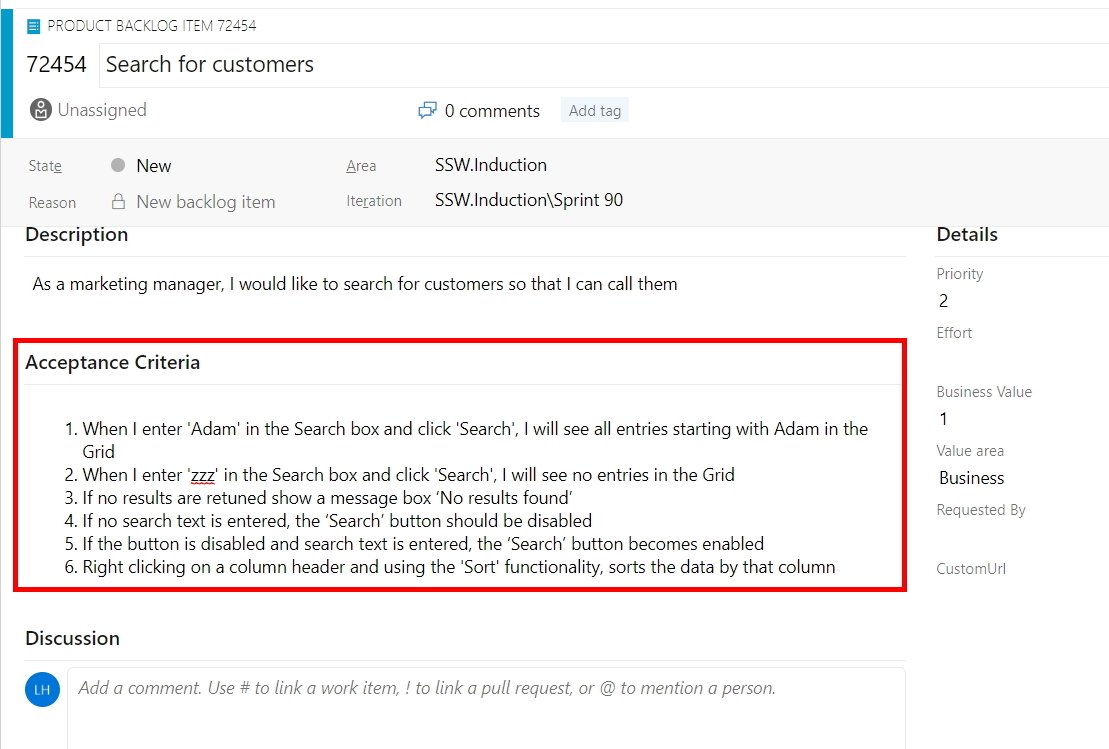Collapse the Acceptance Criteria section header

click(112, 363)
